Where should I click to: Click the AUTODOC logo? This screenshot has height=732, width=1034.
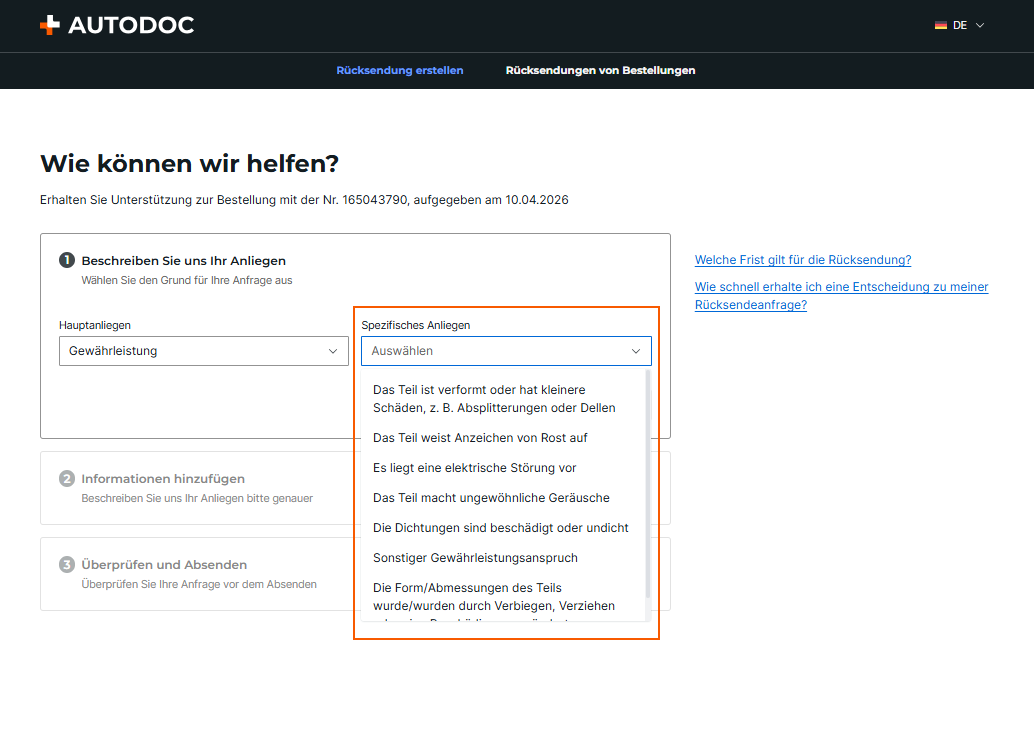click(x=117, y=25)
